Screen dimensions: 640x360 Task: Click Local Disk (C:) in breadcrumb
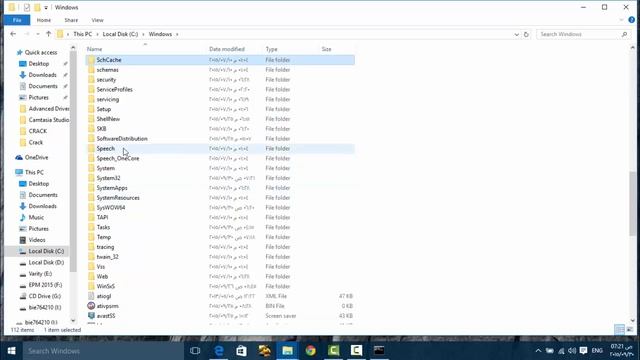[120, 34]
